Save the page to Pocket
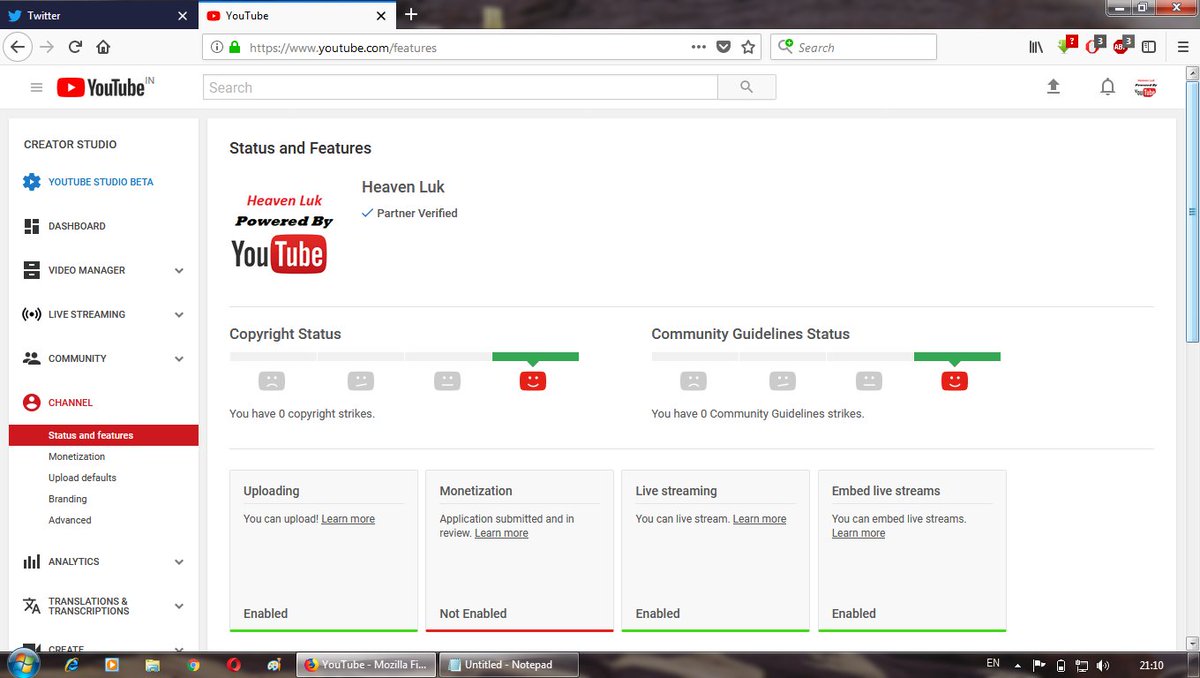This screenshot has height=678, width=1200. (724, 47)
